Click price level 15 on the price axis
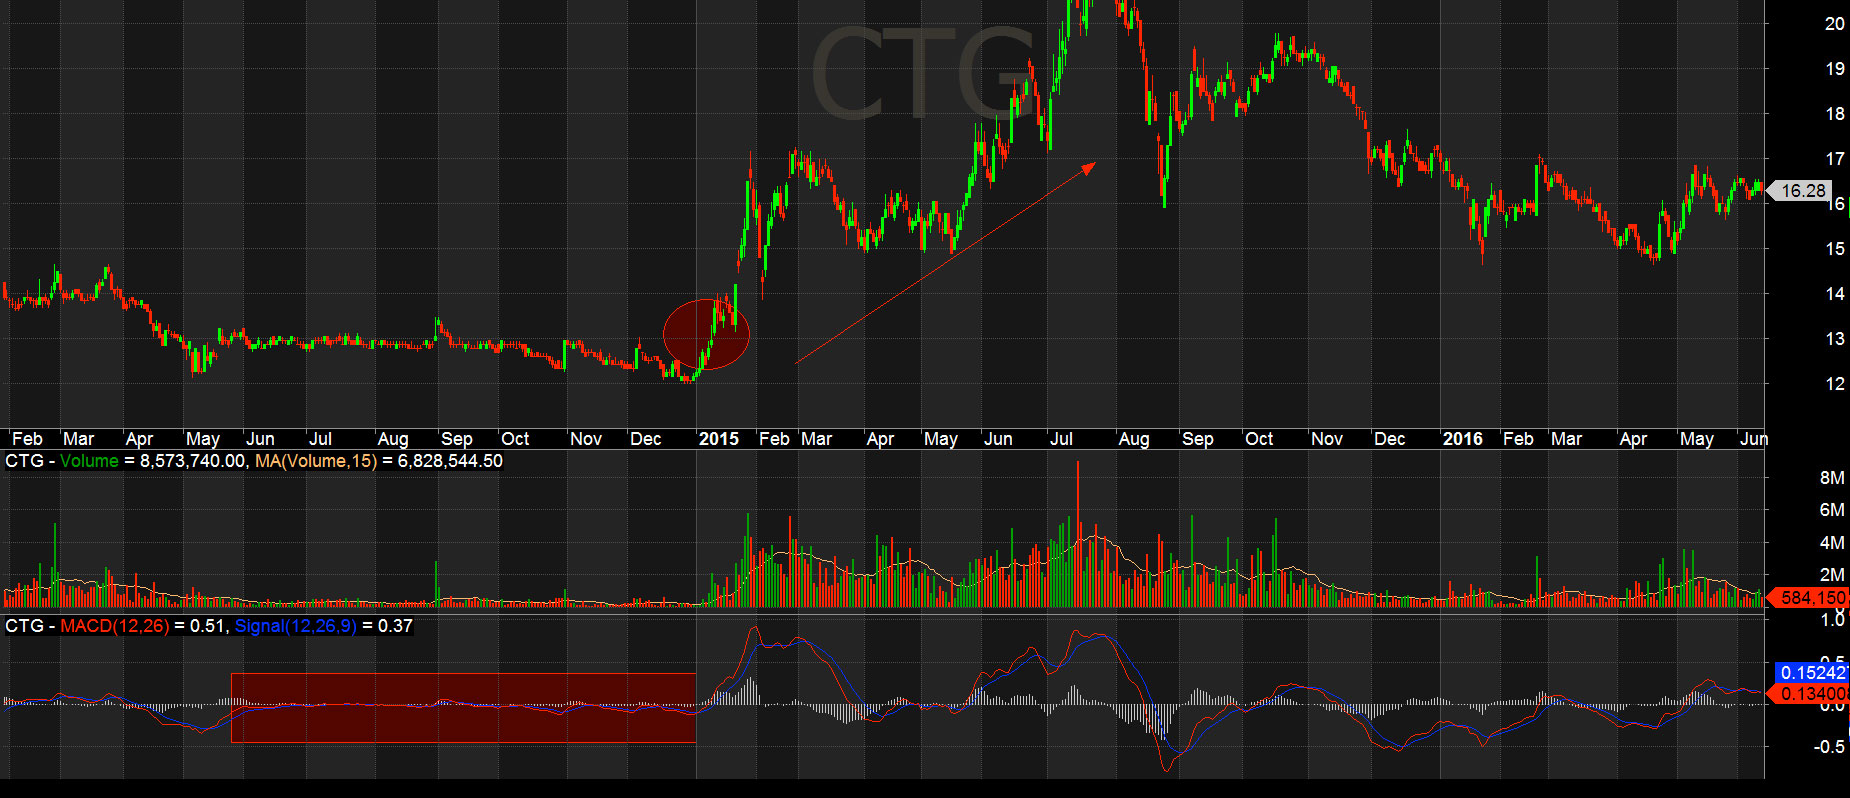The height and width of the screenshot is (798, 1850). point(1834,249)
